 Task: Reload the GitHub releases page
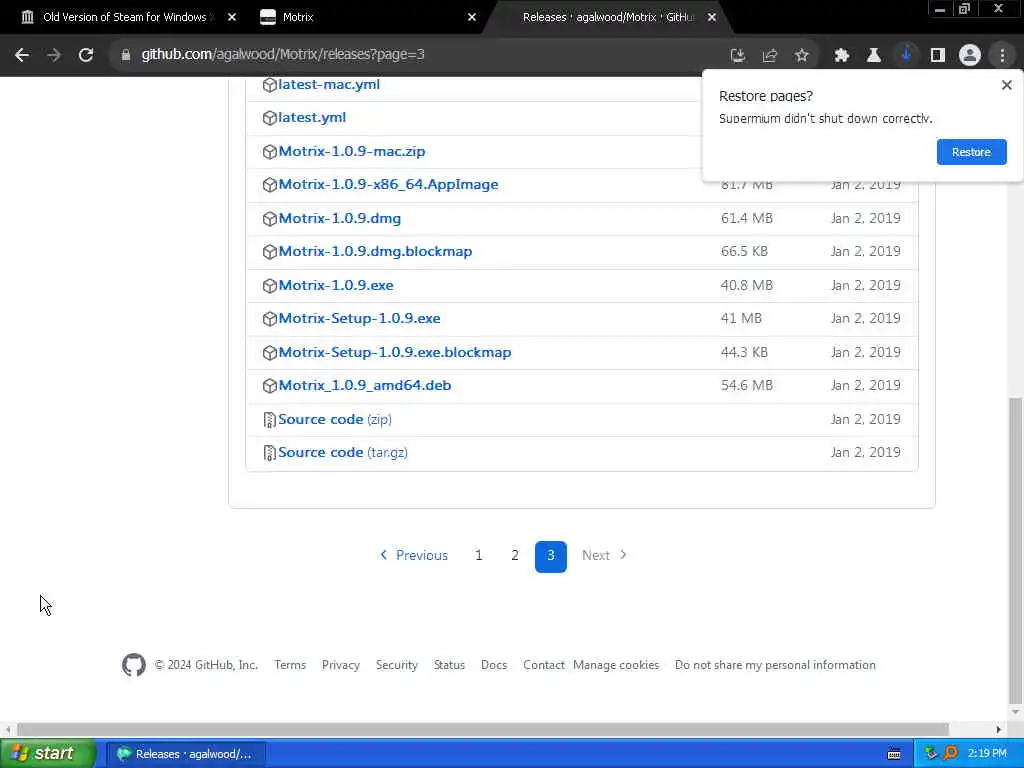point(86,55)
